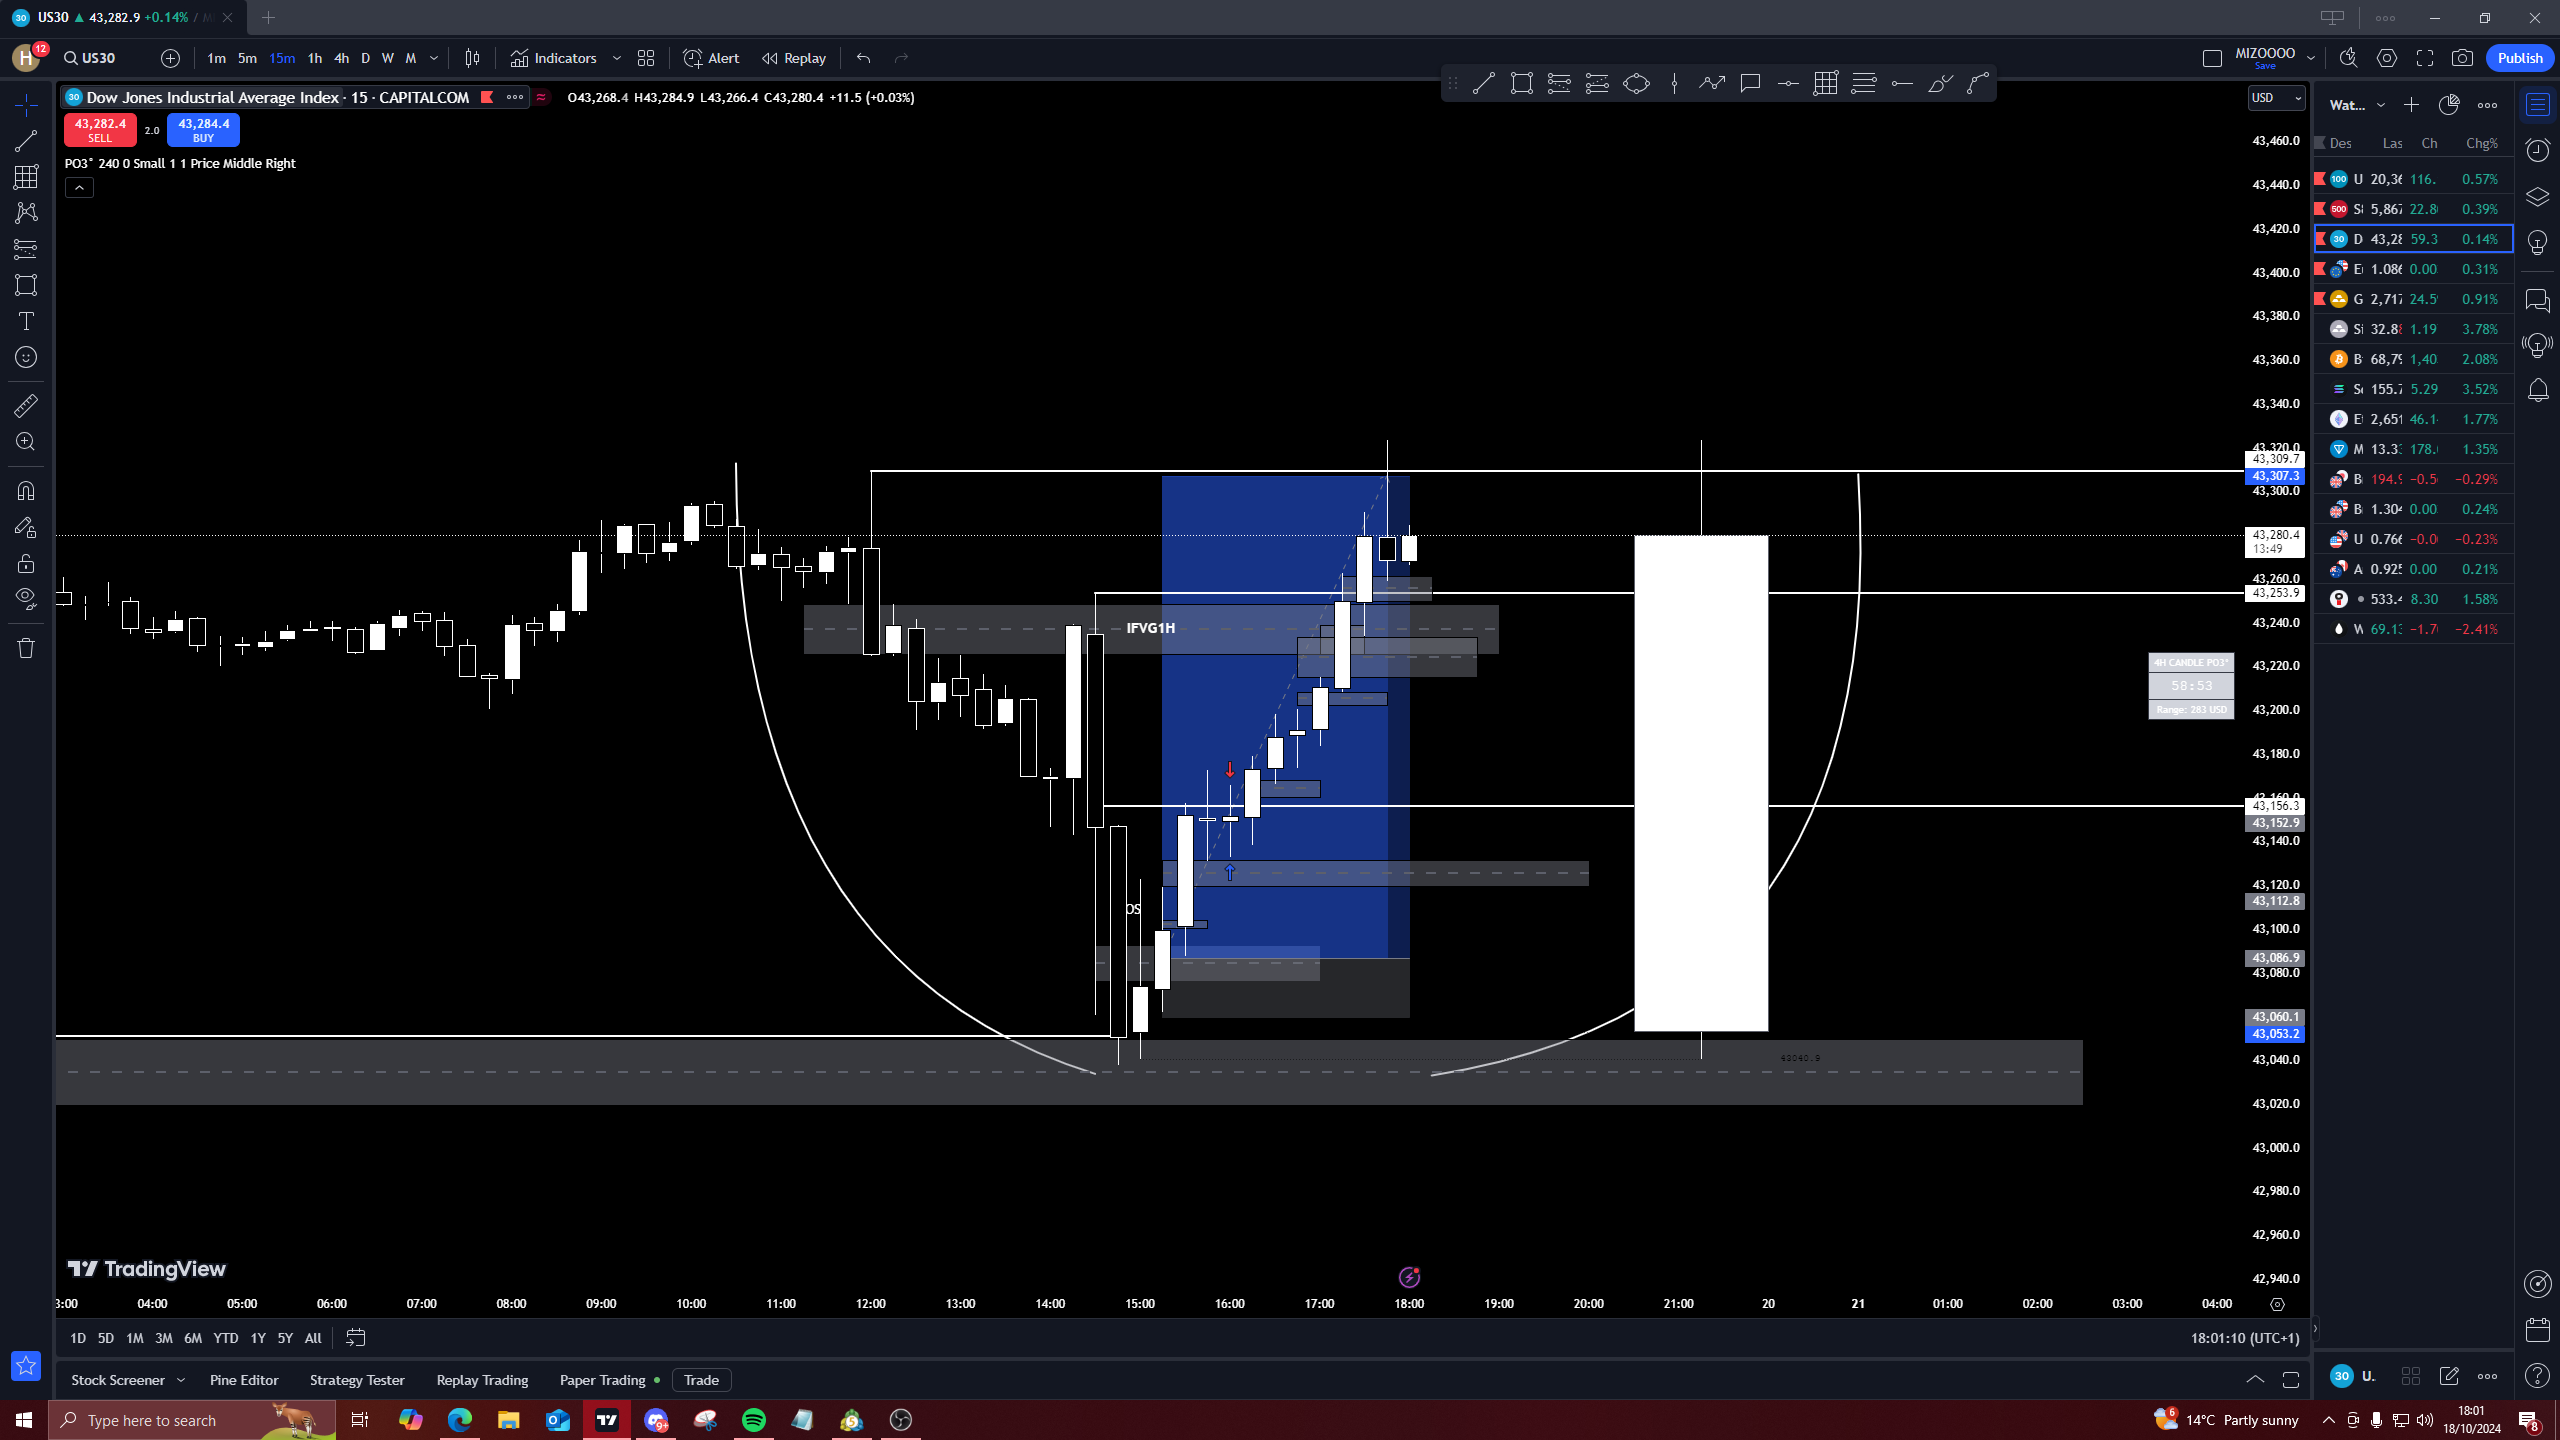Select the 1M date range

[x=134, y=1338]
